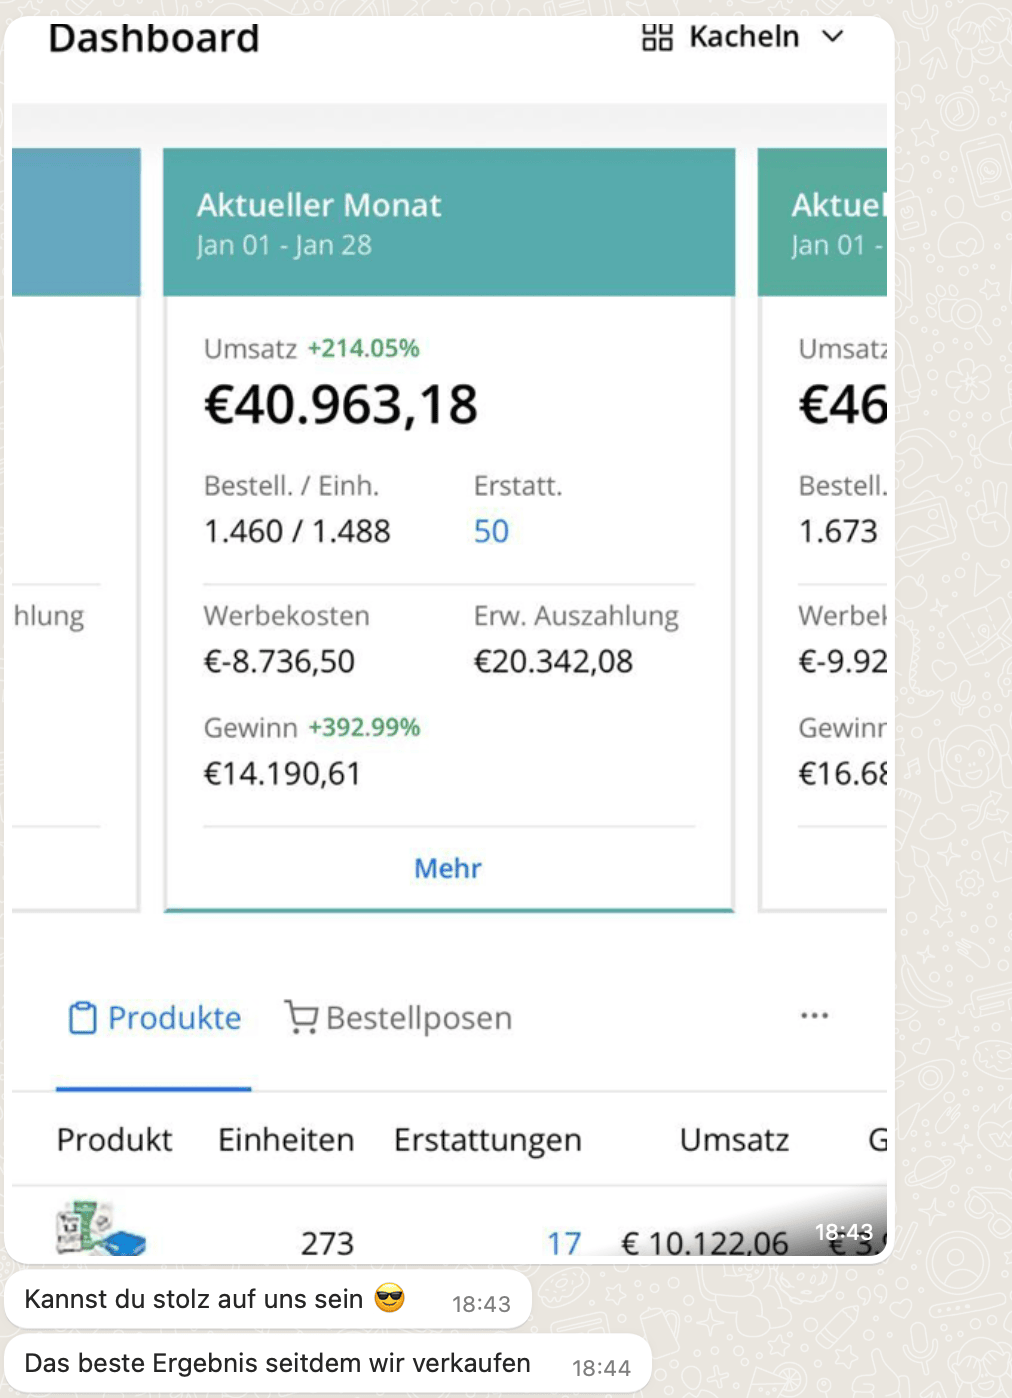
Task: Click the Kacheln grid tiles icon
Action: [x=657, y=38]
